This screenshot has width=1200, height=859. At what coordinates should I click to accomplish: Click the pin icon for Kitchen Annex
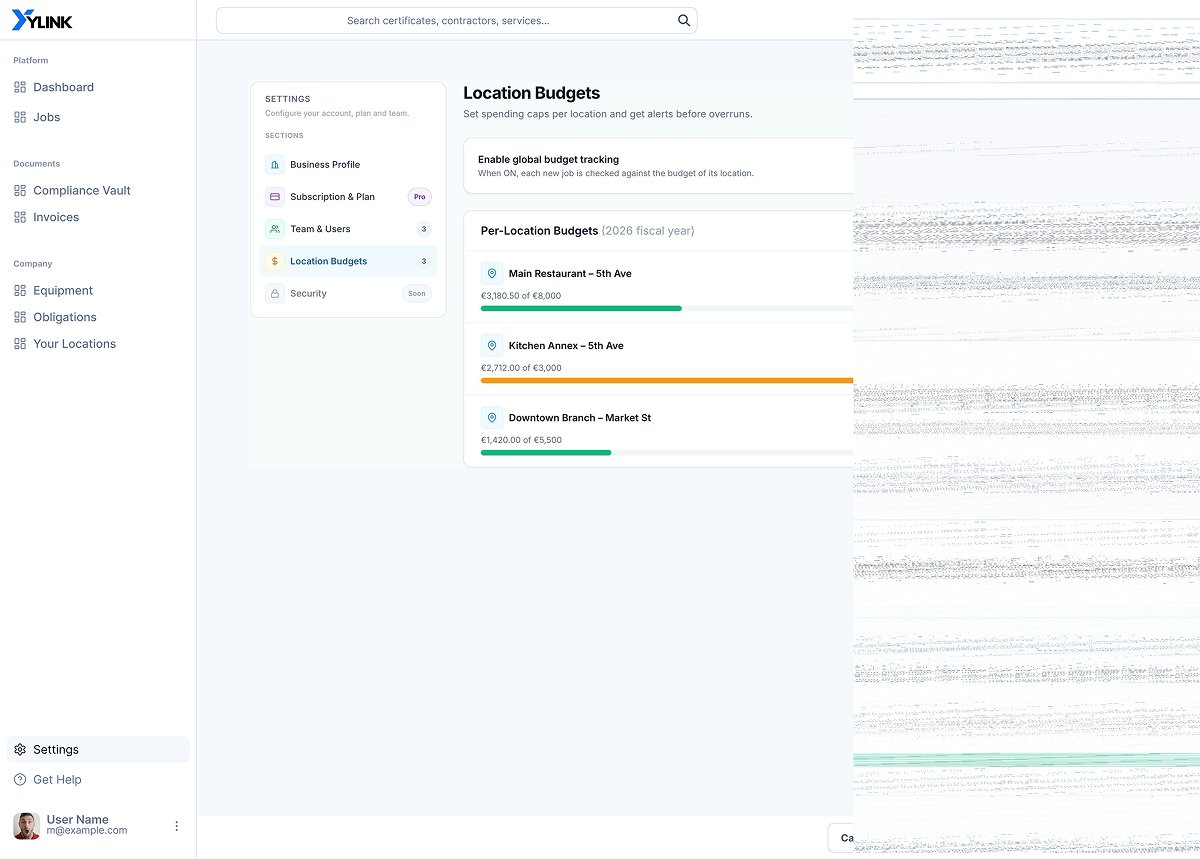pyautogui.click(x=492, y=345)
